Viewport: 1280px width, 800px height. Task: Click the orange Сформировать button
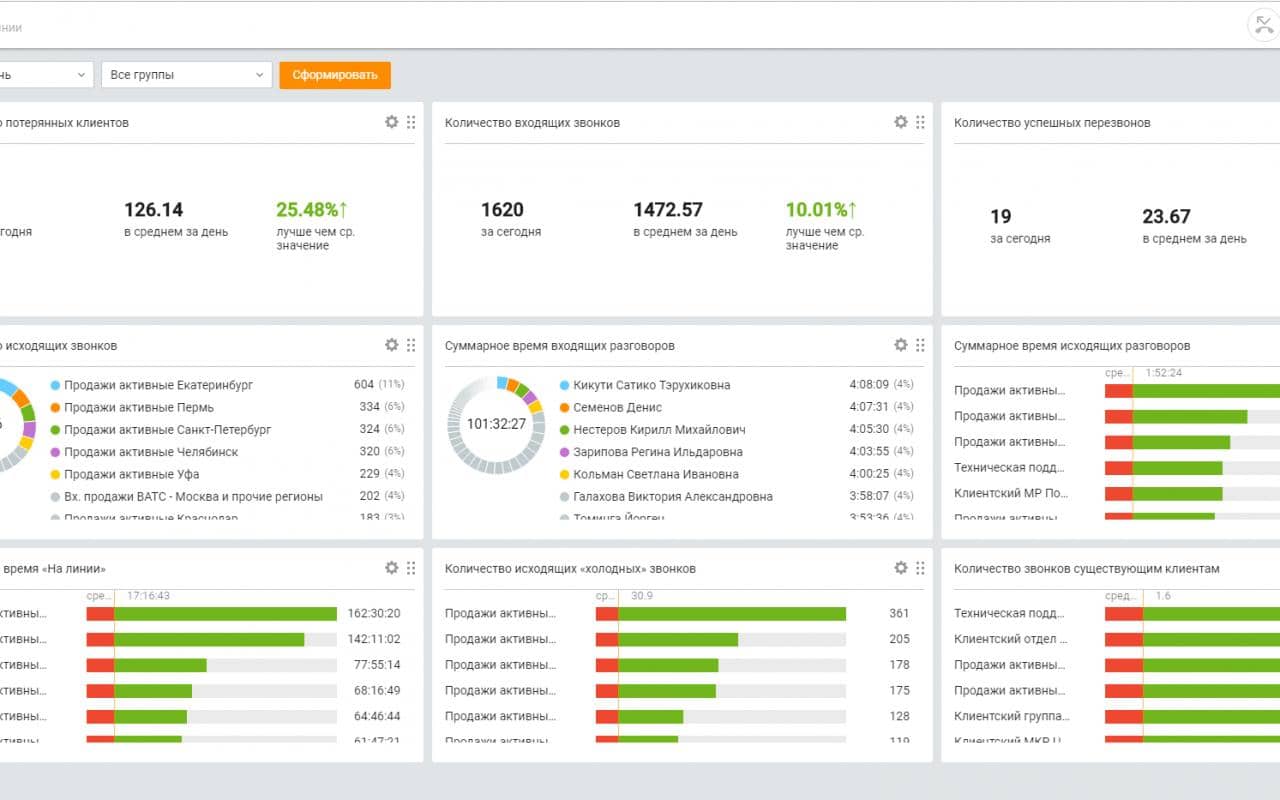(x=335, y=75)
